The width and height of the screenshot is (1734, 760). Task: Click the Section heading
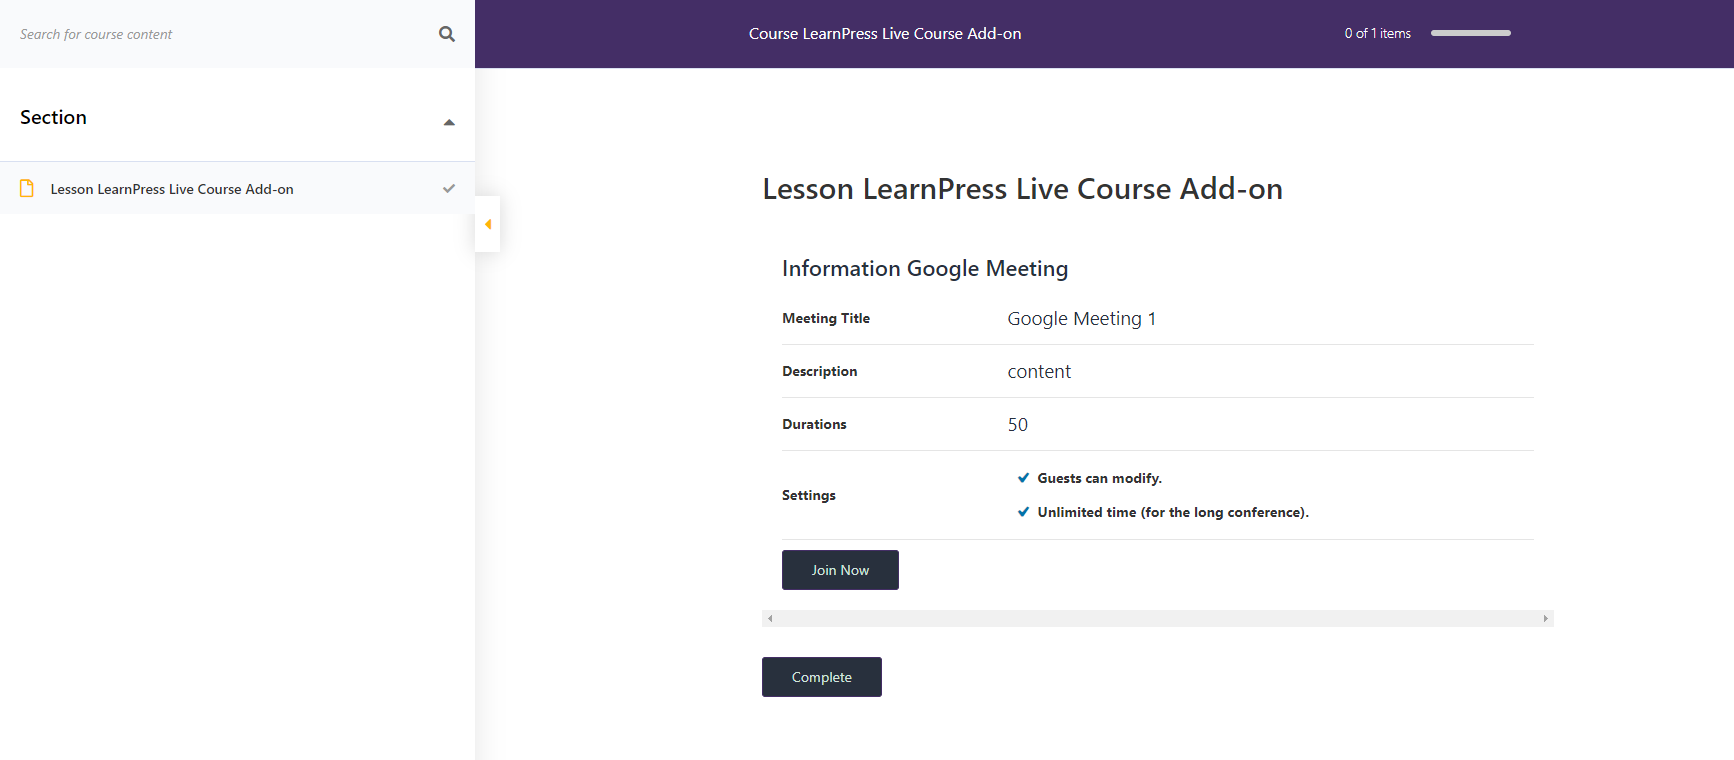point(53,117)
